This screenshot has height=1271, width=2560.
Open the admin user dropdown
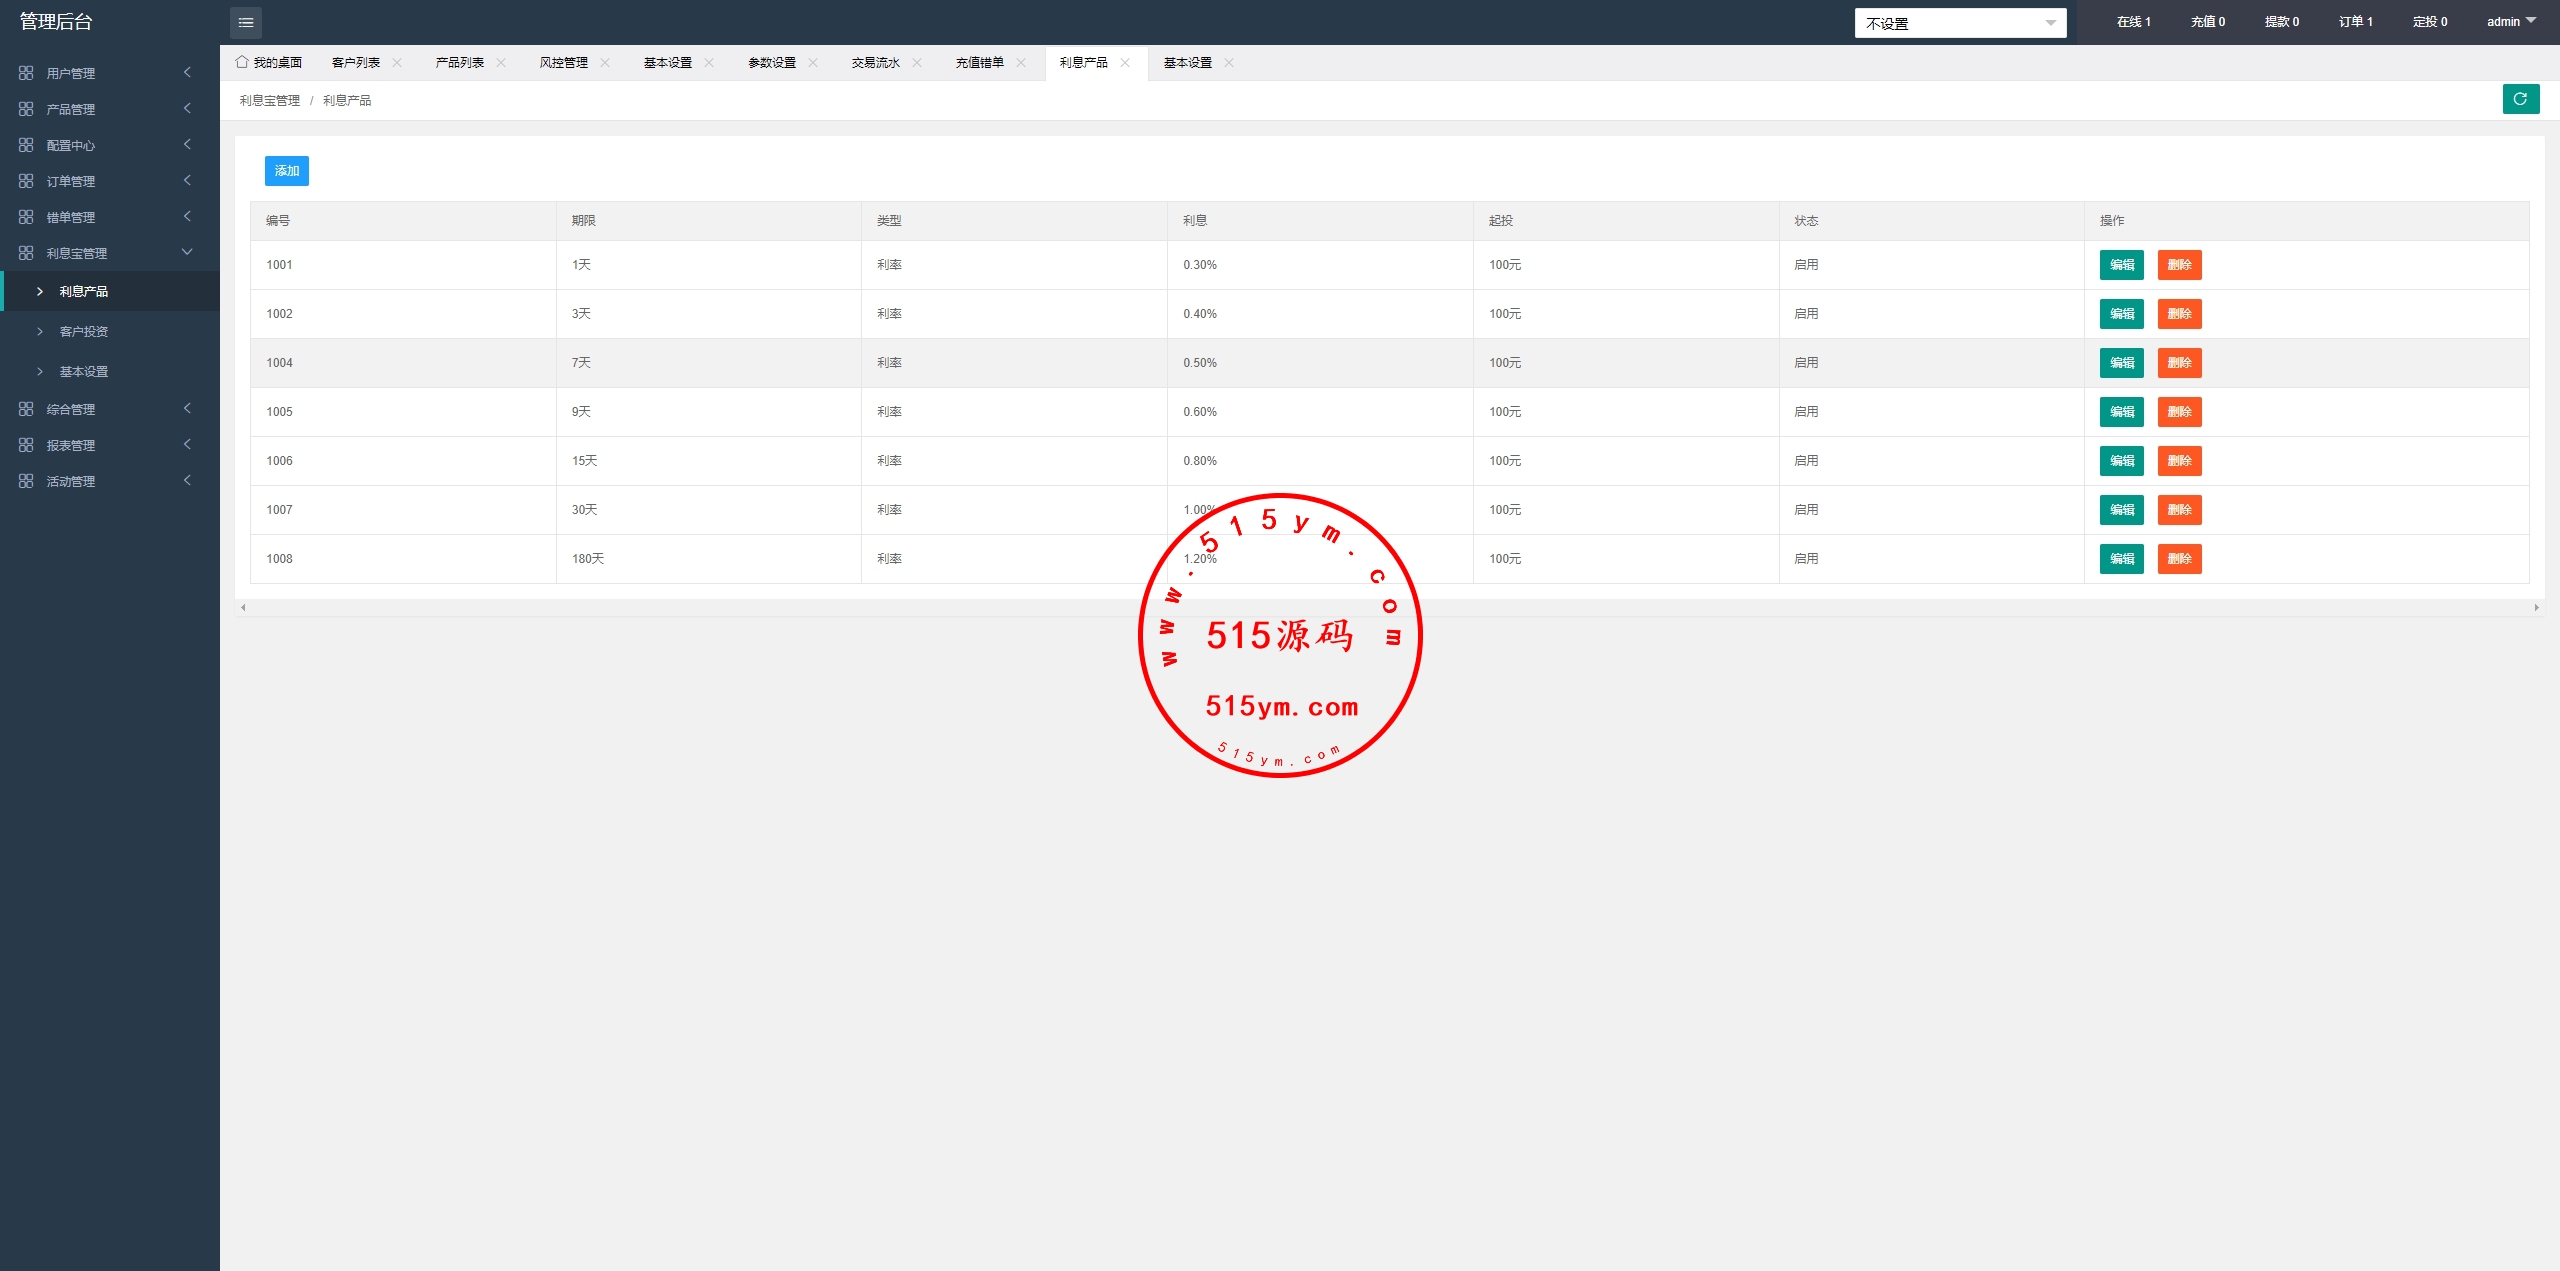(2511, 21)
